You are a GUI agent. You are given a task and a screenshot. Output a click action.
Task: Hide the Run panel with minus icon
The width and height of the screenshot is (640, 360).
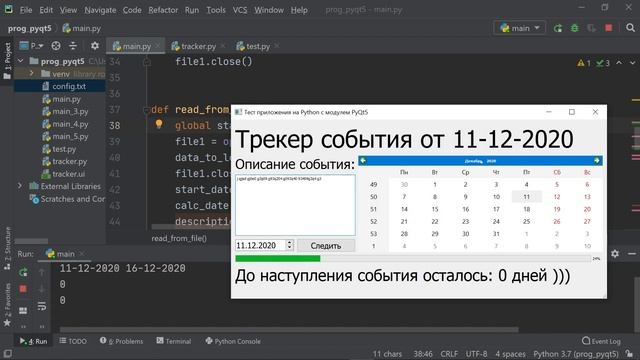[x=632, y=254]
